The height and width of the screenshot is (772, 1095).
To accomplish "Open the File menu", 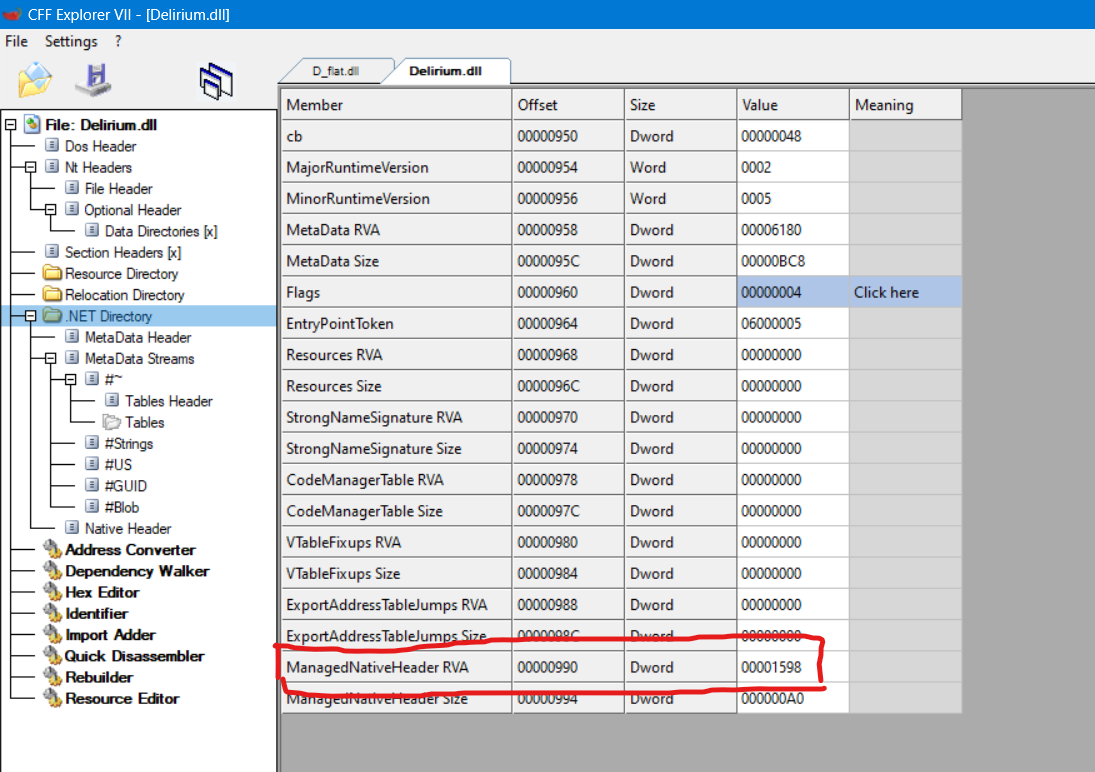I will click(x=16, y=41).
